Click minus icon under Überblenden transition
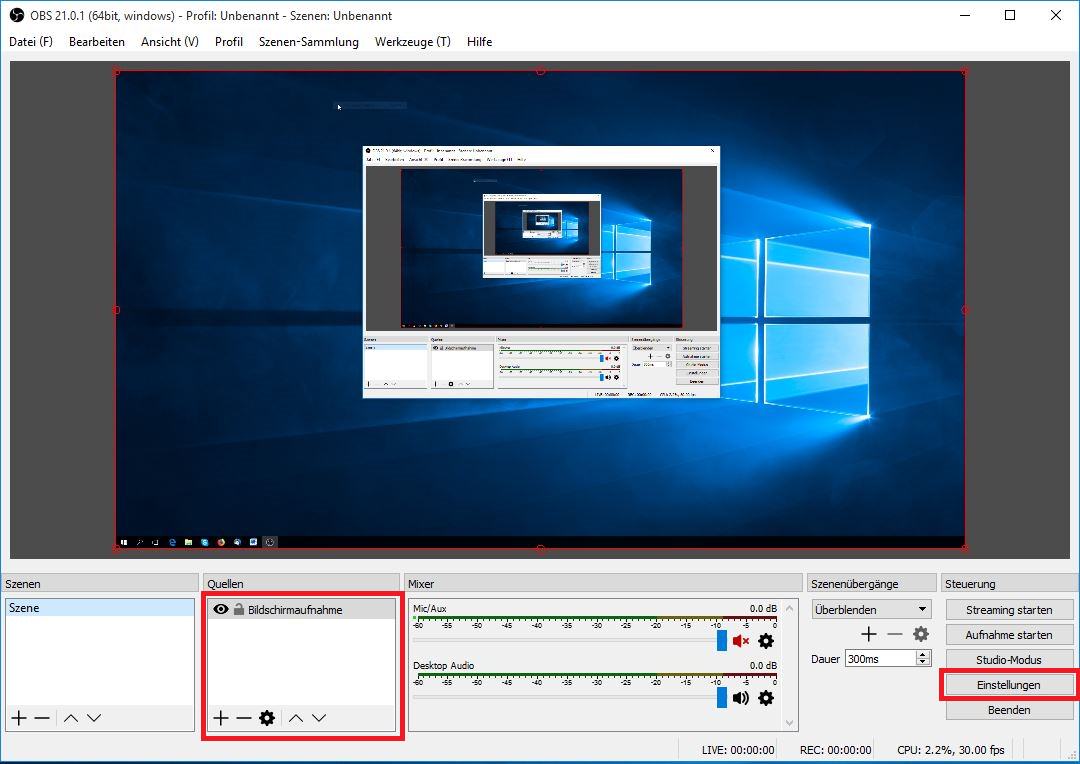 [x=894, y=634]
